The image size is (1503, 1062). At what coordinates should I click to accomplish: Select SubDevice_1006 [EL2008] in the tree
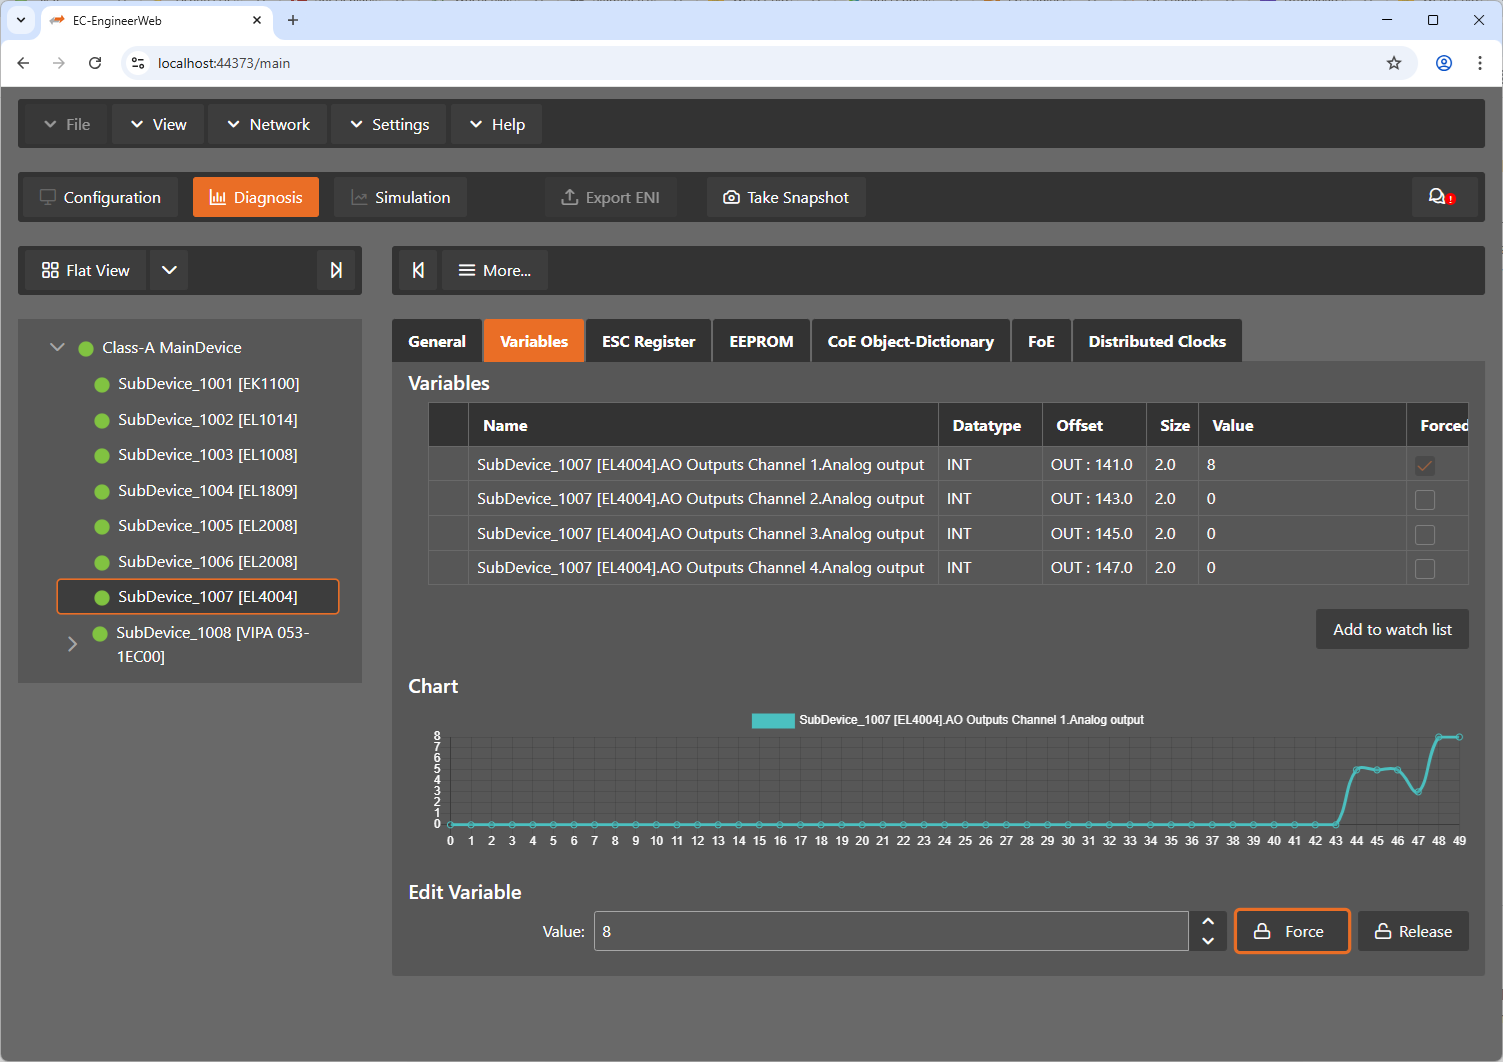(208, 562)
